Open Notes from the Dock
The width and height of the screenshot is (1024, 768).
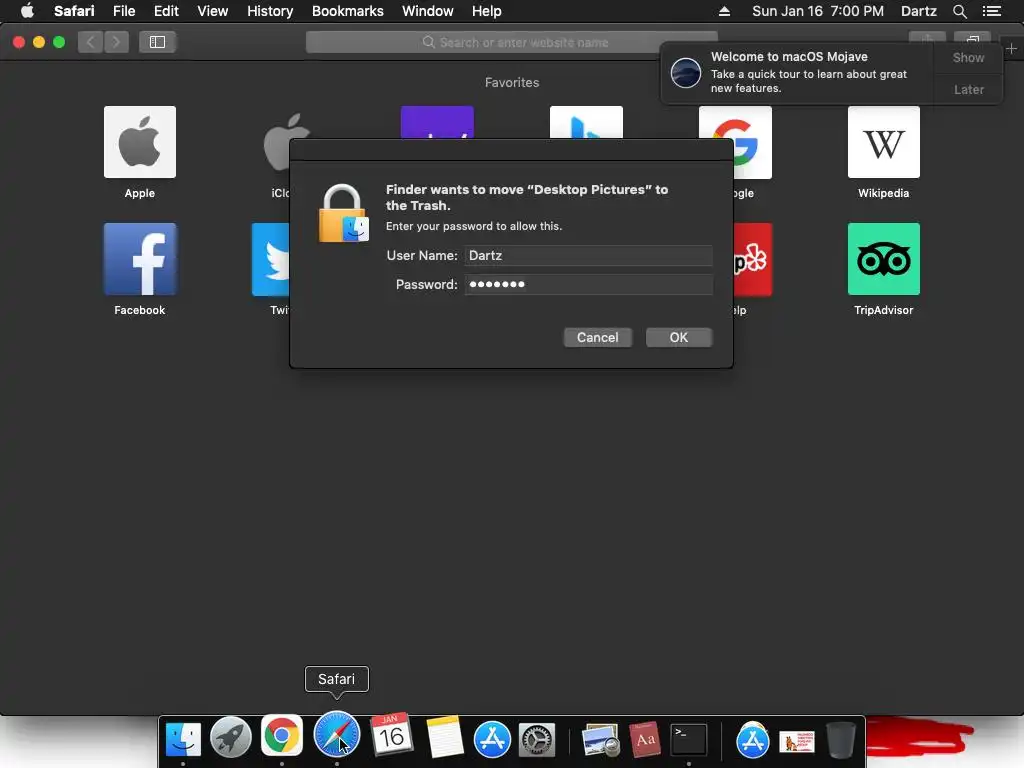coord(444,737)
